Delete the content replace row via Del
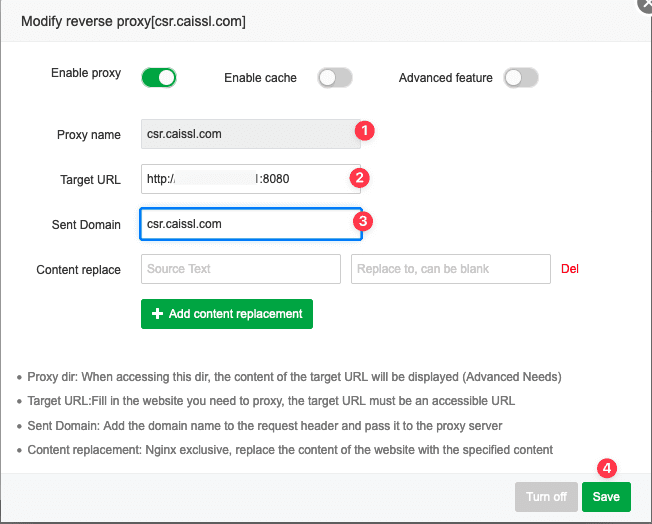The width and height of the screenshot is (652, 524). pos(570,269)
